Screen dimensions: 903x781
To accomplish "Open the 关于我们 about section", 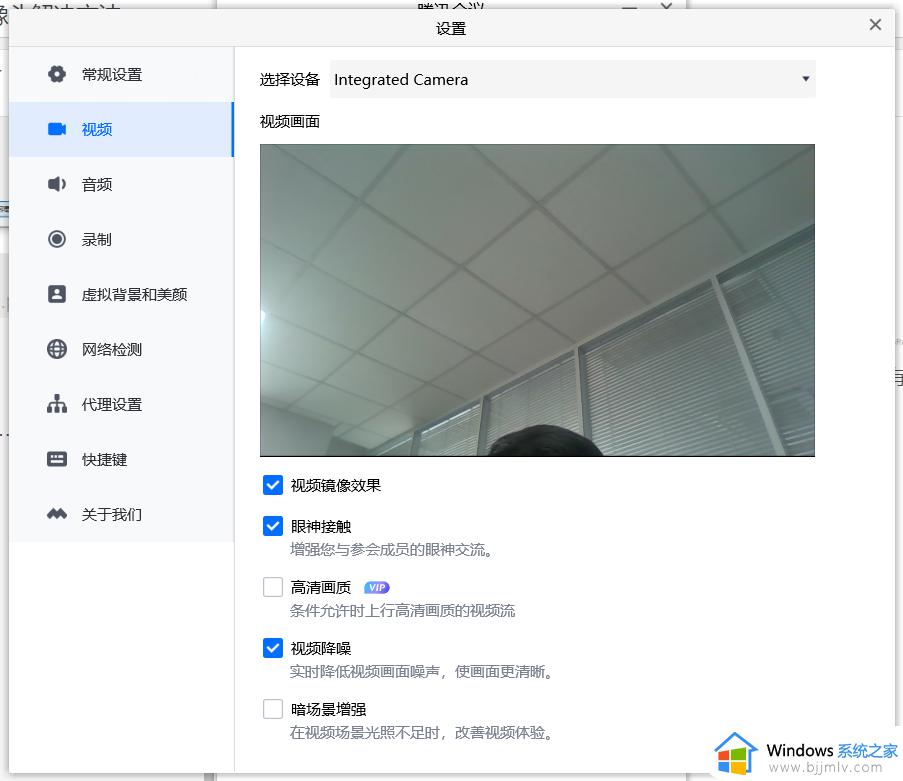I will (x=122, y=514).
